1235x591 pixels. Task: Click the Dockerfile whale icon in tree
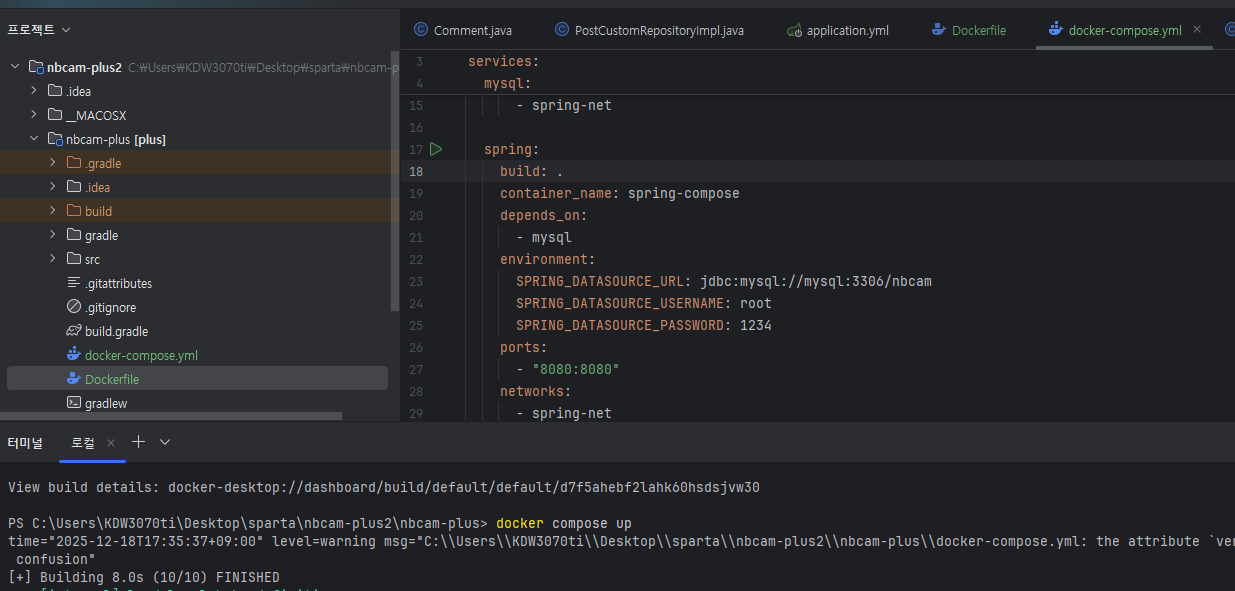click(74, 379)
